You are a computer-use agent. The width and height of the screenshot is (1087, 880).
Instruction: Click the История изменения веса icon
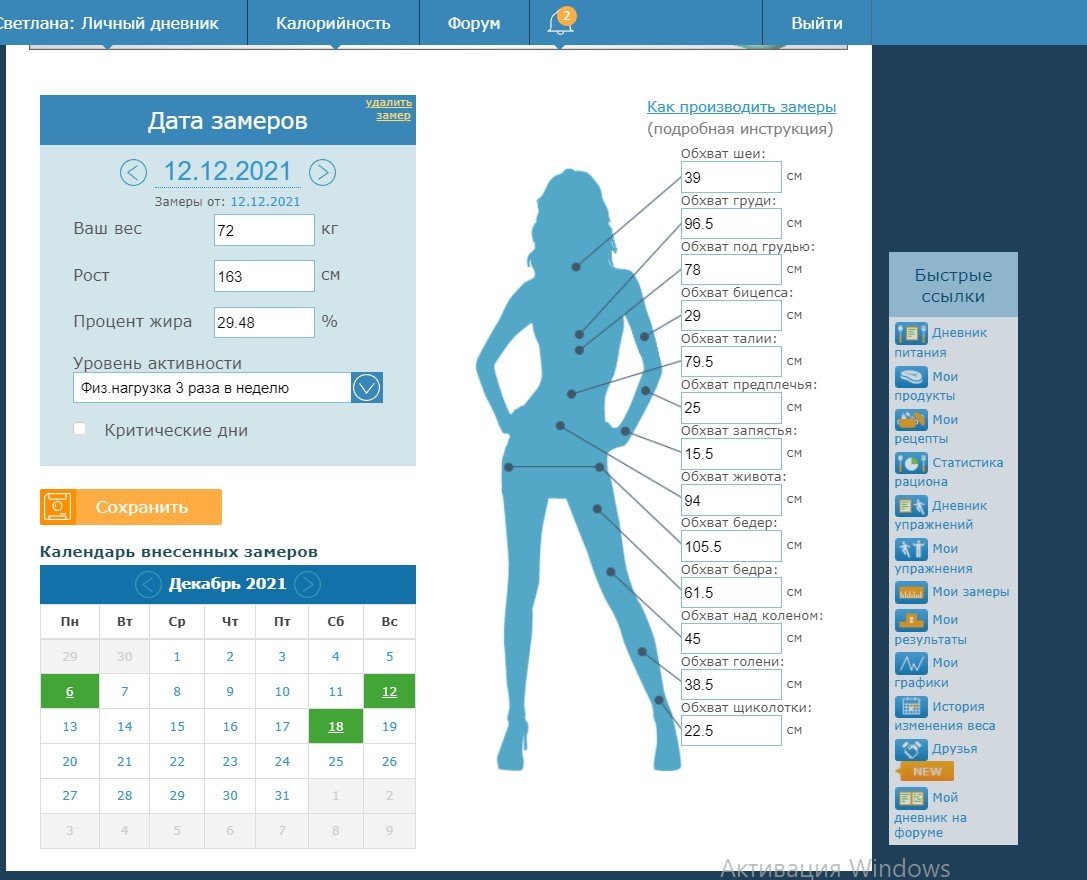coord(911,707)
